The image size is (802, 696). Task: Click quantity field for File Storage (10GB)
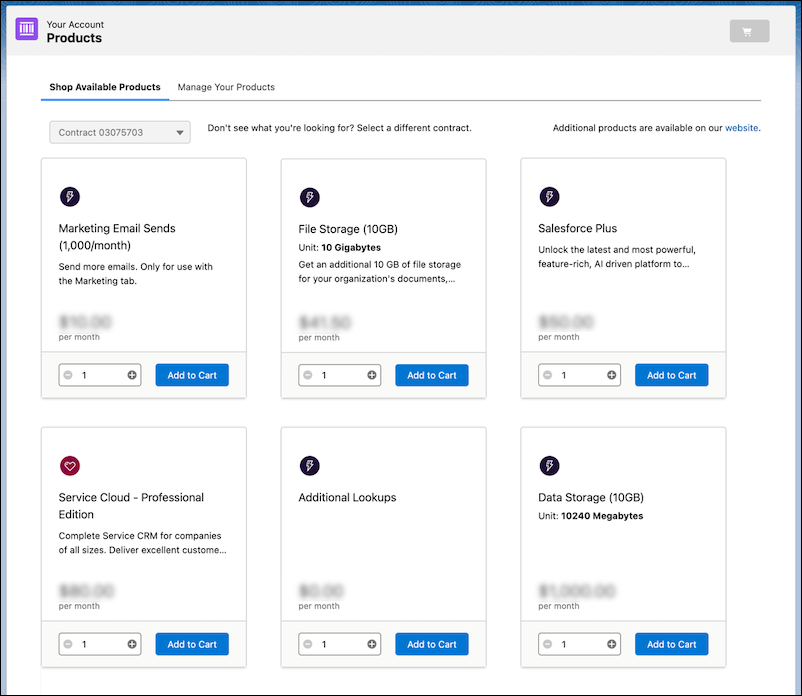(x=340, y=375)
